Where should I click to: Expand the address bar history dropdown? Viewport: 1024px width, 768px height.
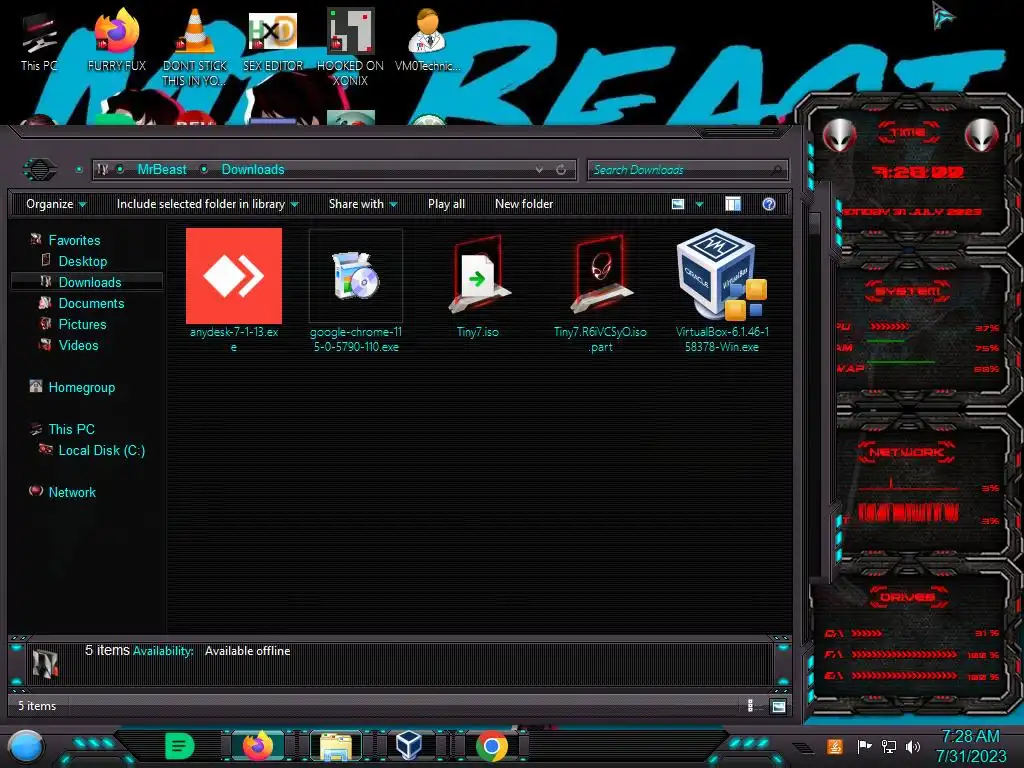click(539, 170)
